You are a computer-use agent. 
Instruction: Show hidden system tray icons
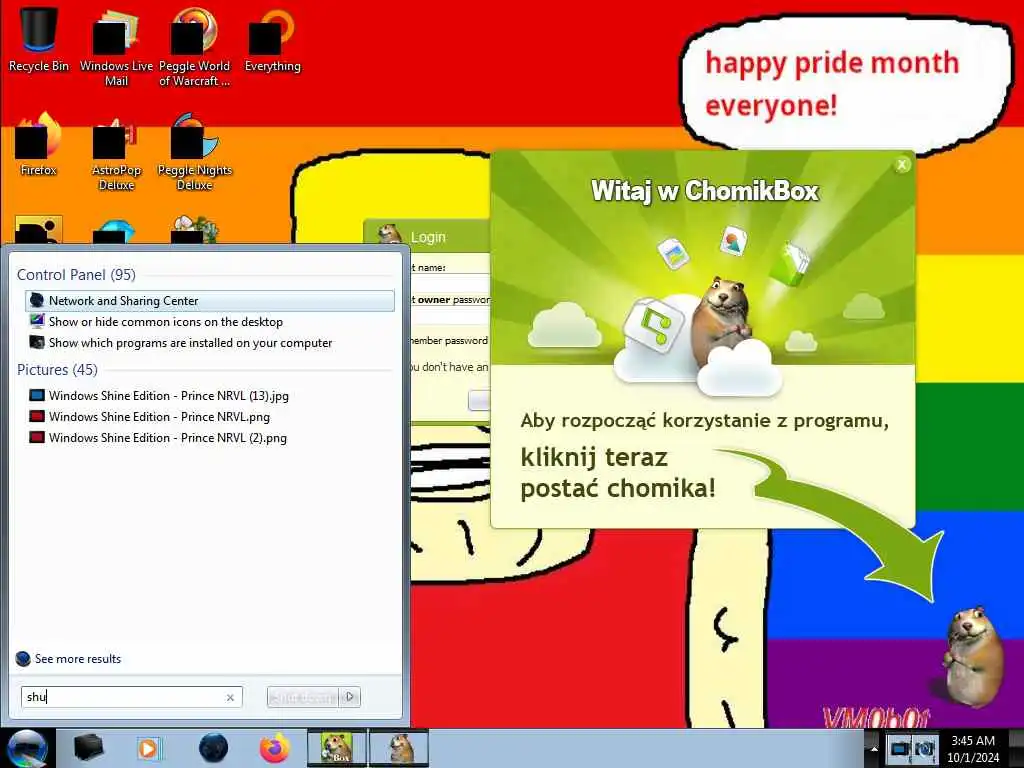[x=874, y=749]
